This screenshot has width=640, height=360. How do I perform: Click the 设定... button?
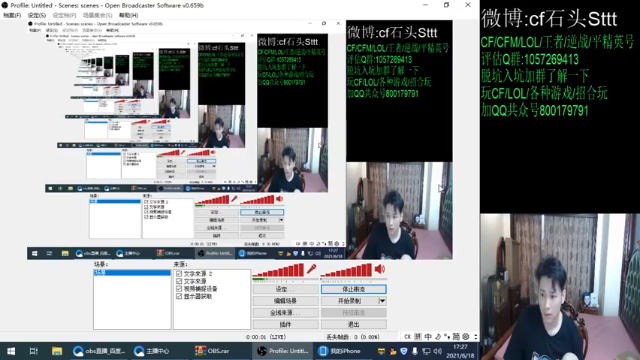285,289
